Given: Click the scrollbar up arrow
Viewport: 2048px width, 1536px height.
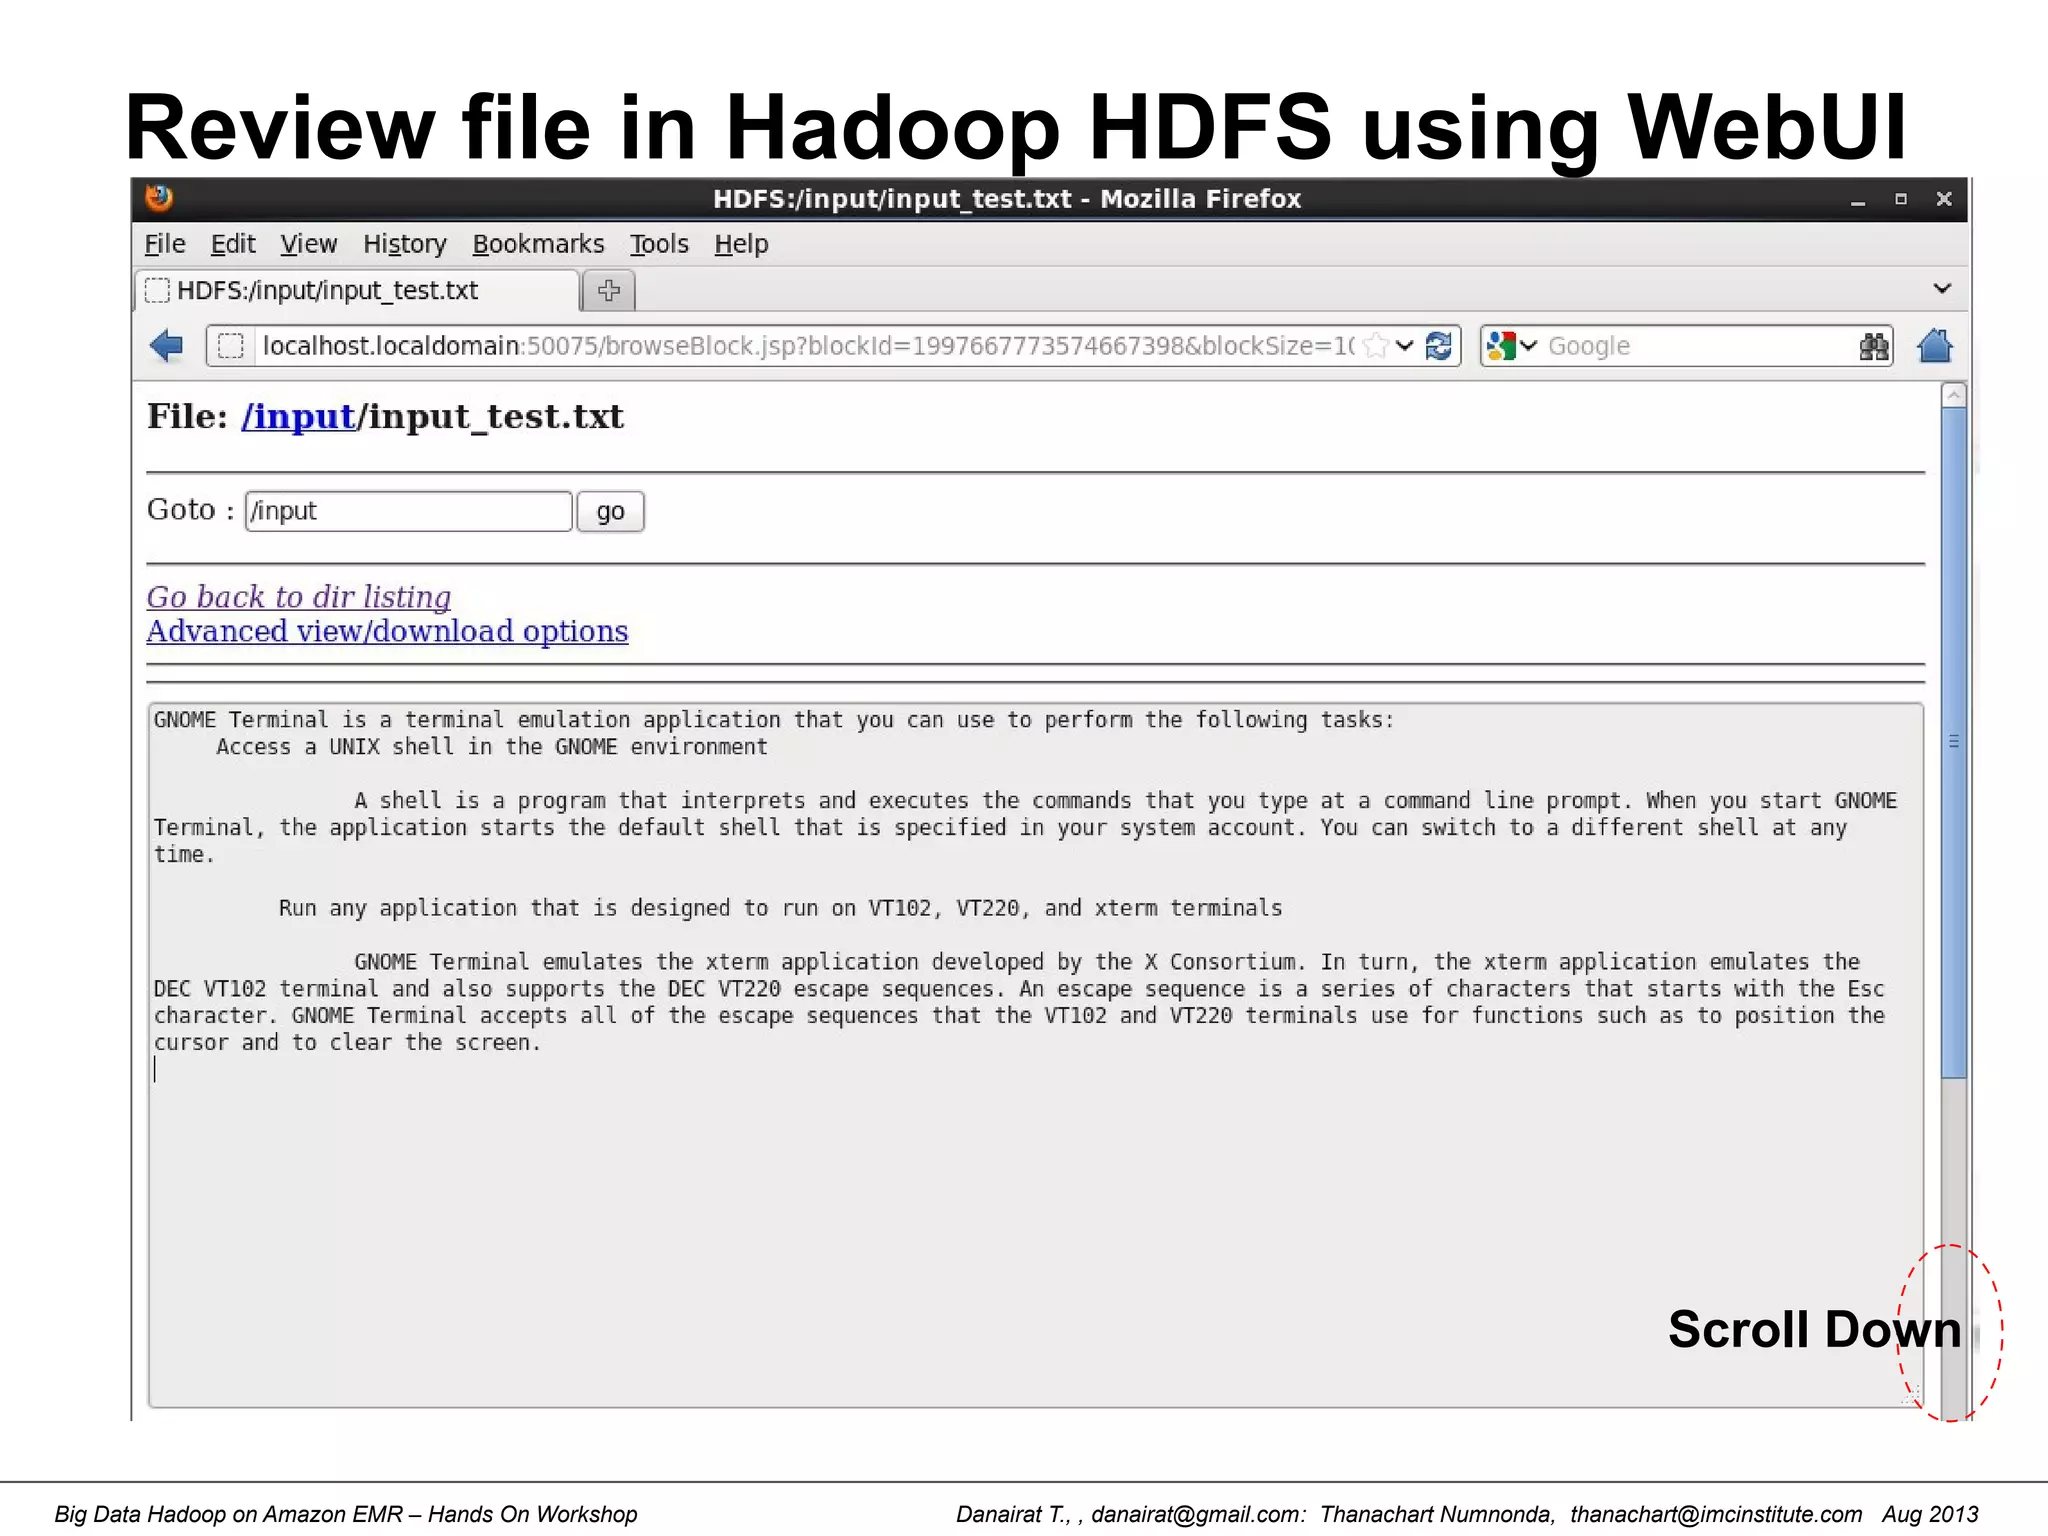Looking at the screenshot, I should (1953, 395).
